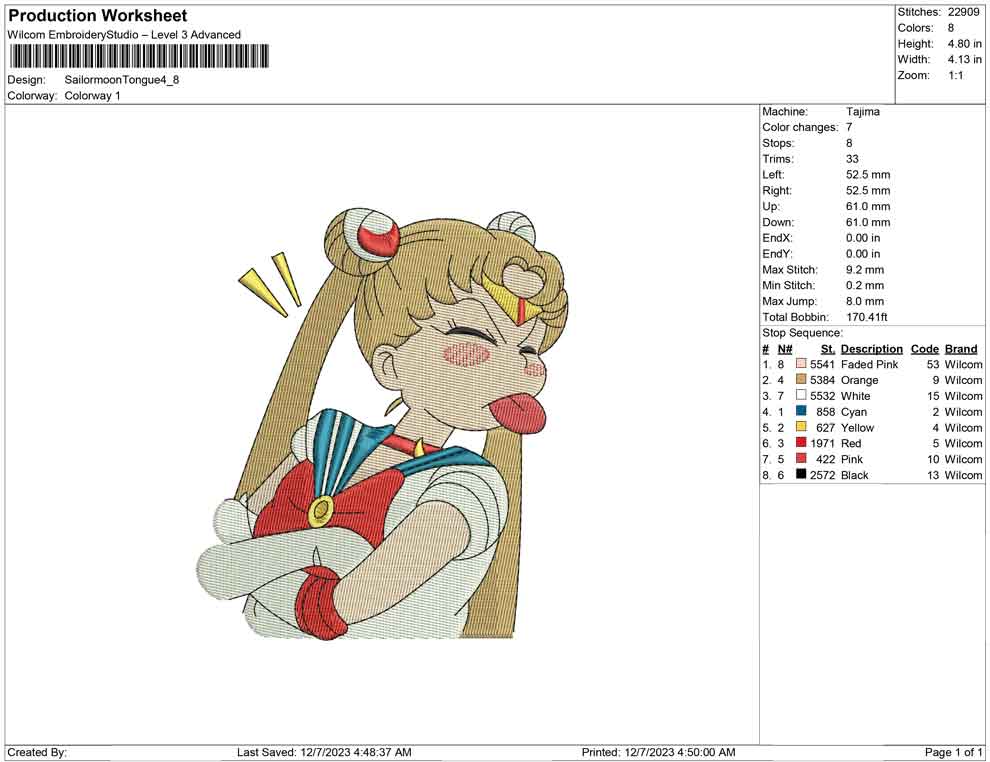990x762 pixels.
Task: Click the Down value '61.0 mm'
Action: tap(868, 222)
